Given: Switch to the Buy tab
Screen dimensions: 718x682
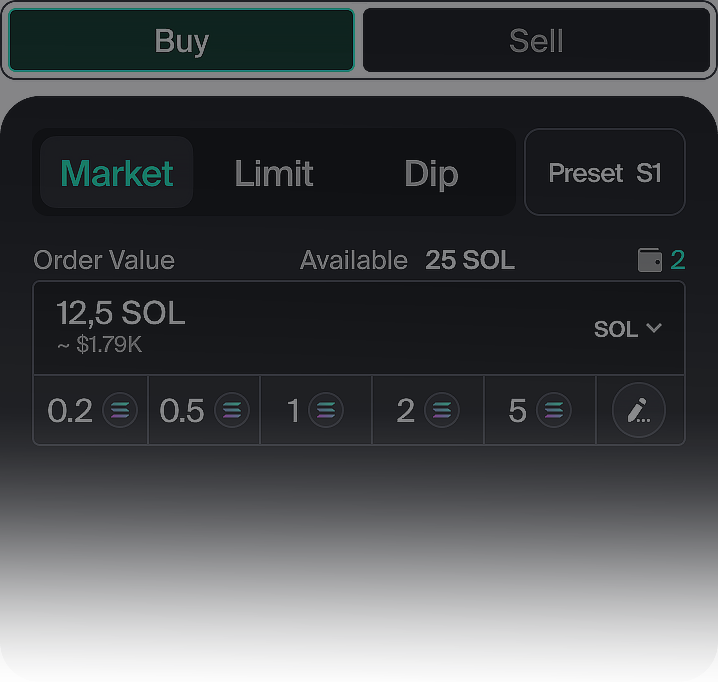Looking at the screenshot, I should coord(181,41).
